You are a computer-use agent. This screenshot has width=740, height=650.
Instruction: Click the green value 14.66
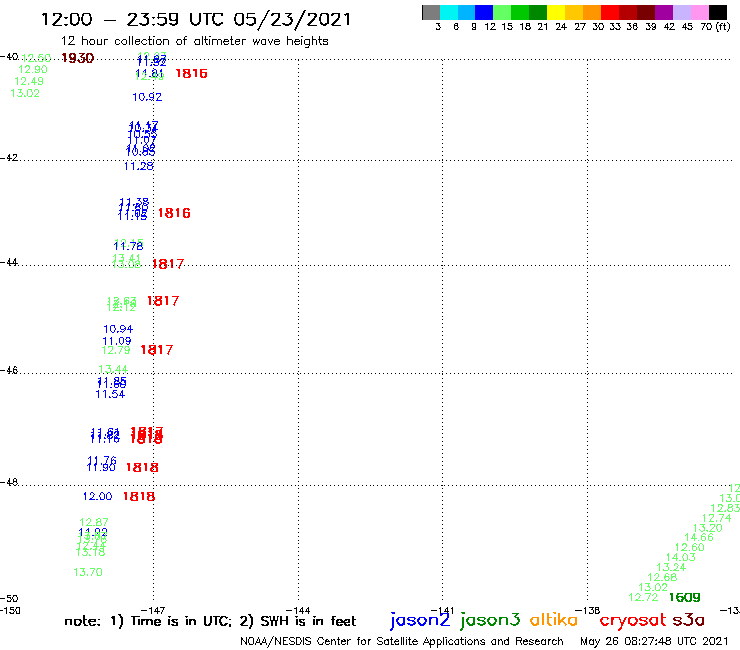pyautogui.click(x=699, y=537)
